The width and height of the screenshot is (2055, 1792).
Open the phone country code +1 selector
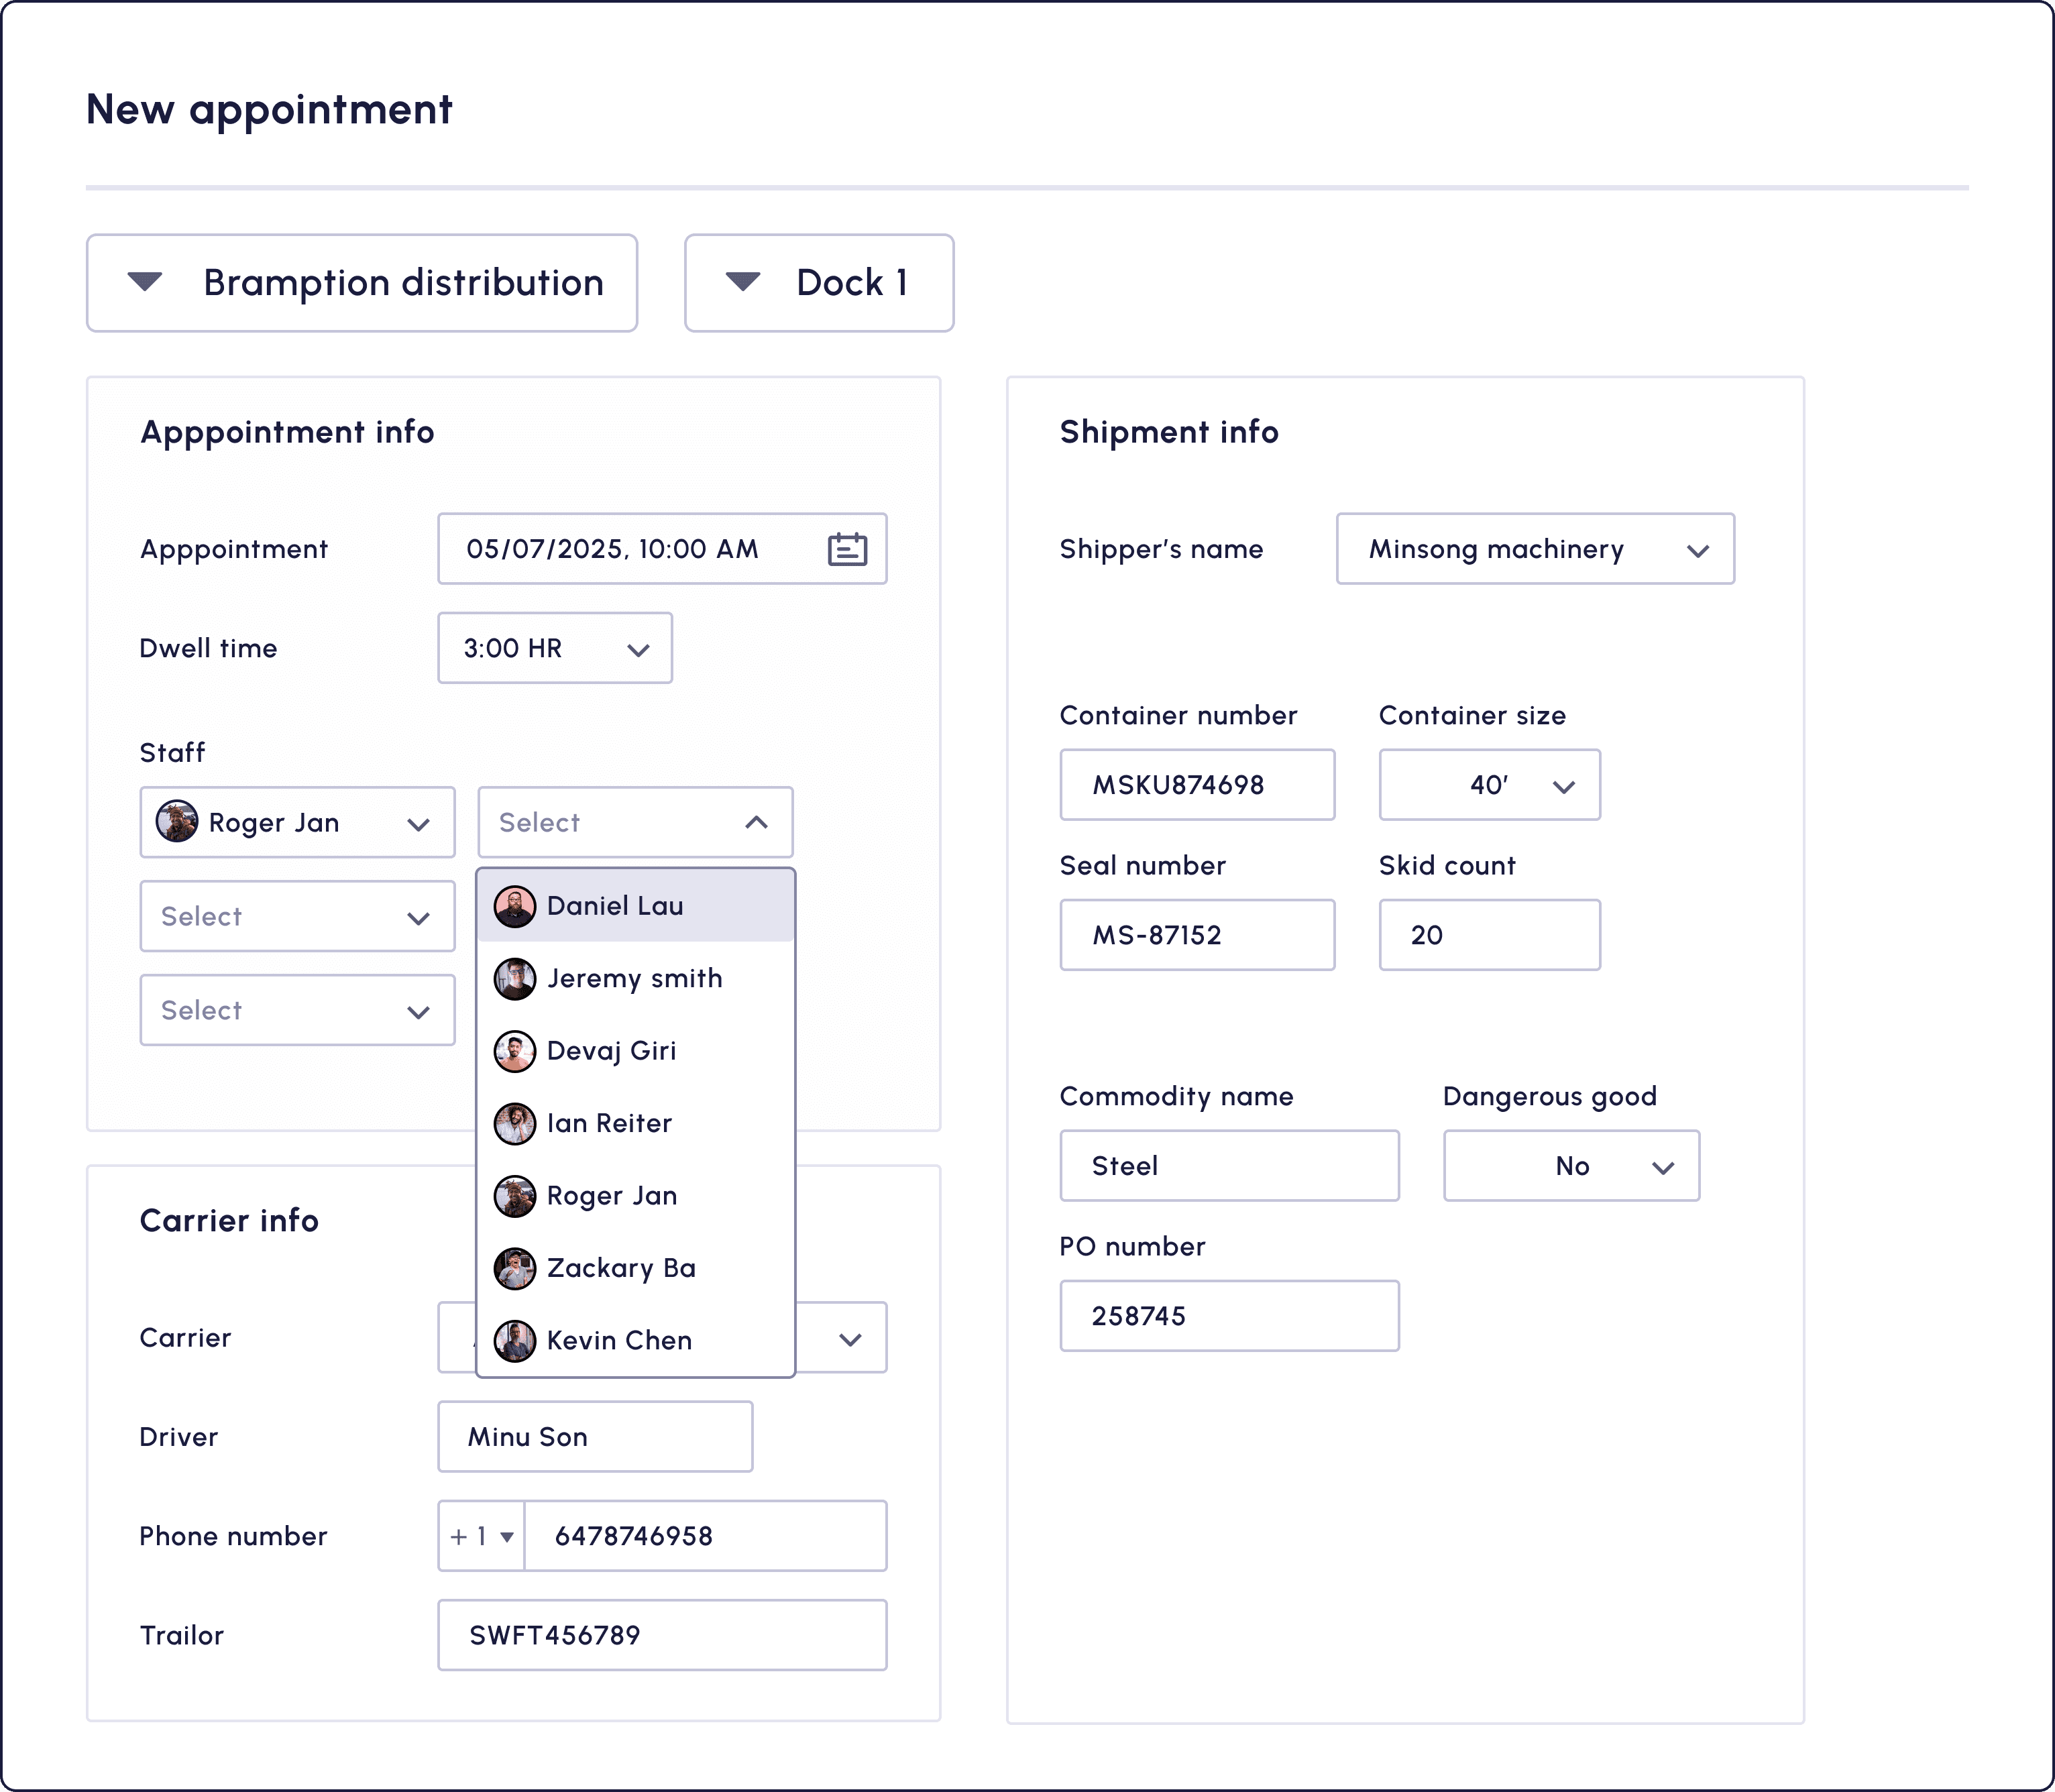[482, 1536]
